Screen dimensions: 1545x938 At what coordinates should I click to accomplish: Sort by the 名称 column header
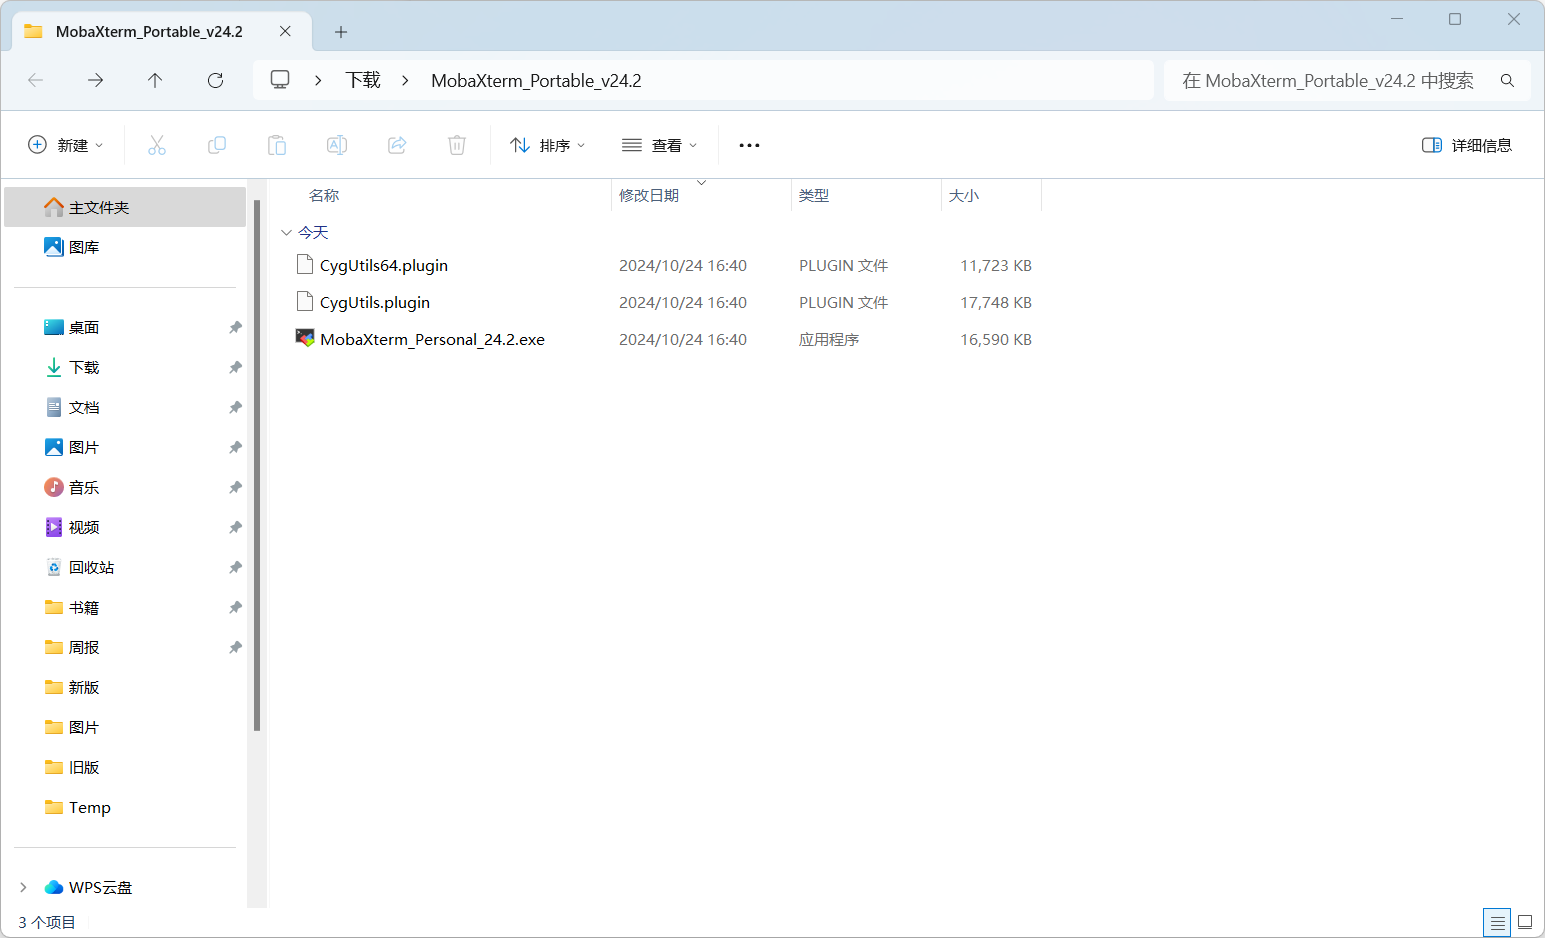point(324,195)
